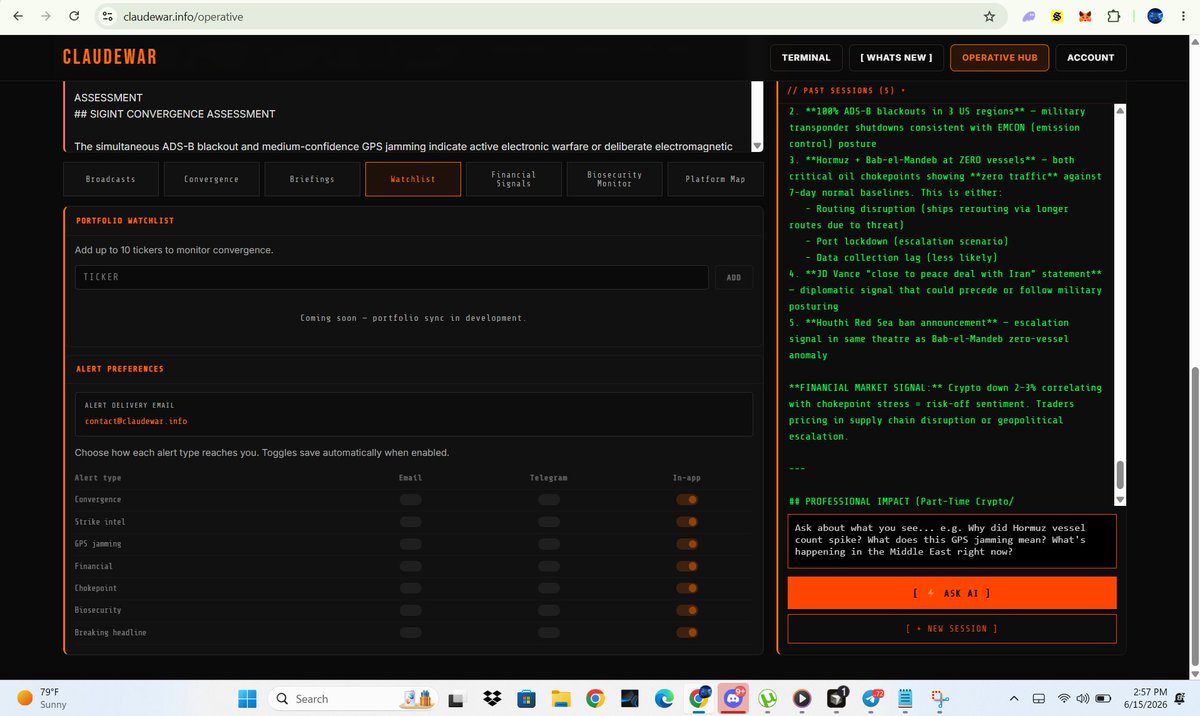Viewport: 1200px width, 716px height.
Task: Expand the Past Sessions (5) list
Action: pos(846,90)
